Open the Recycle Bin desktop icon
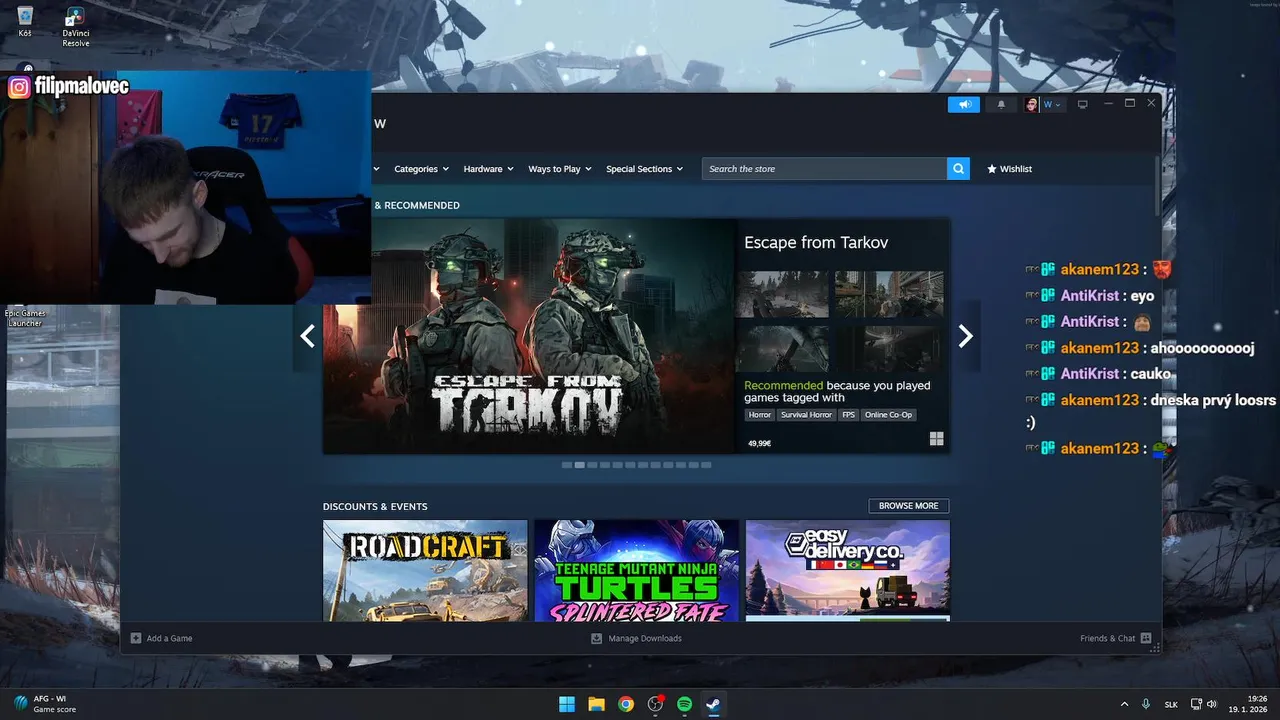 25,22
